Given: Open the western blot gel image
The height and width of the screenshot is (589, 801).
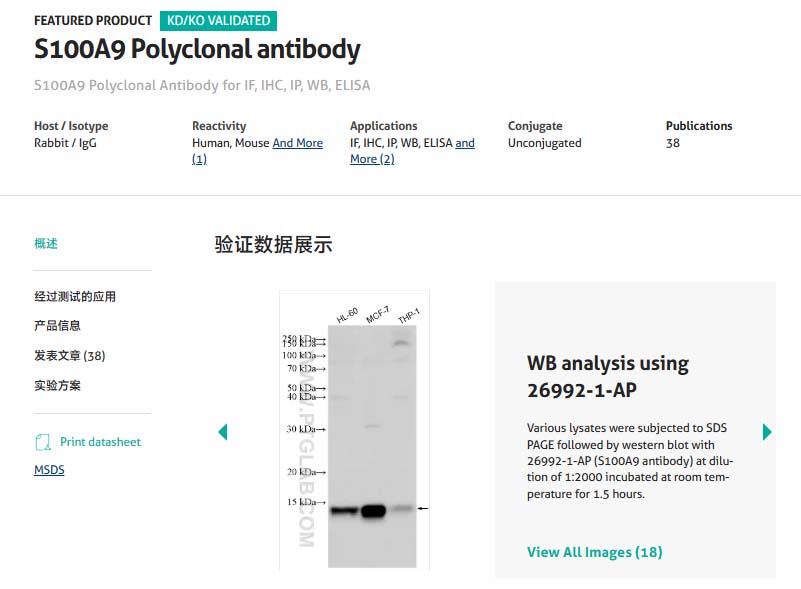Looking at the screenshot, I should pyautogui.click(x=355, y=430).
